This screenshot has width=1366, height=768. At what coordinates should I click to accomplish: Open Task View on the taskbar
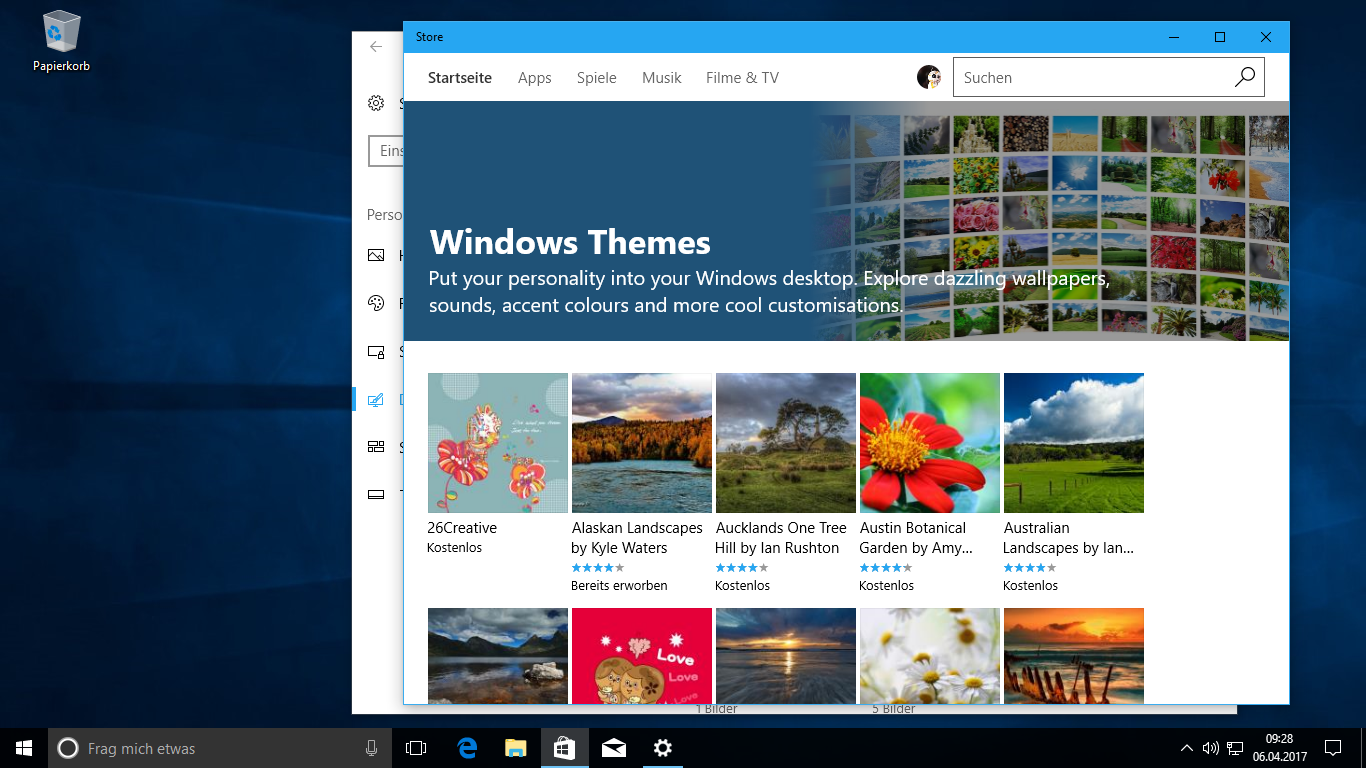416,748
